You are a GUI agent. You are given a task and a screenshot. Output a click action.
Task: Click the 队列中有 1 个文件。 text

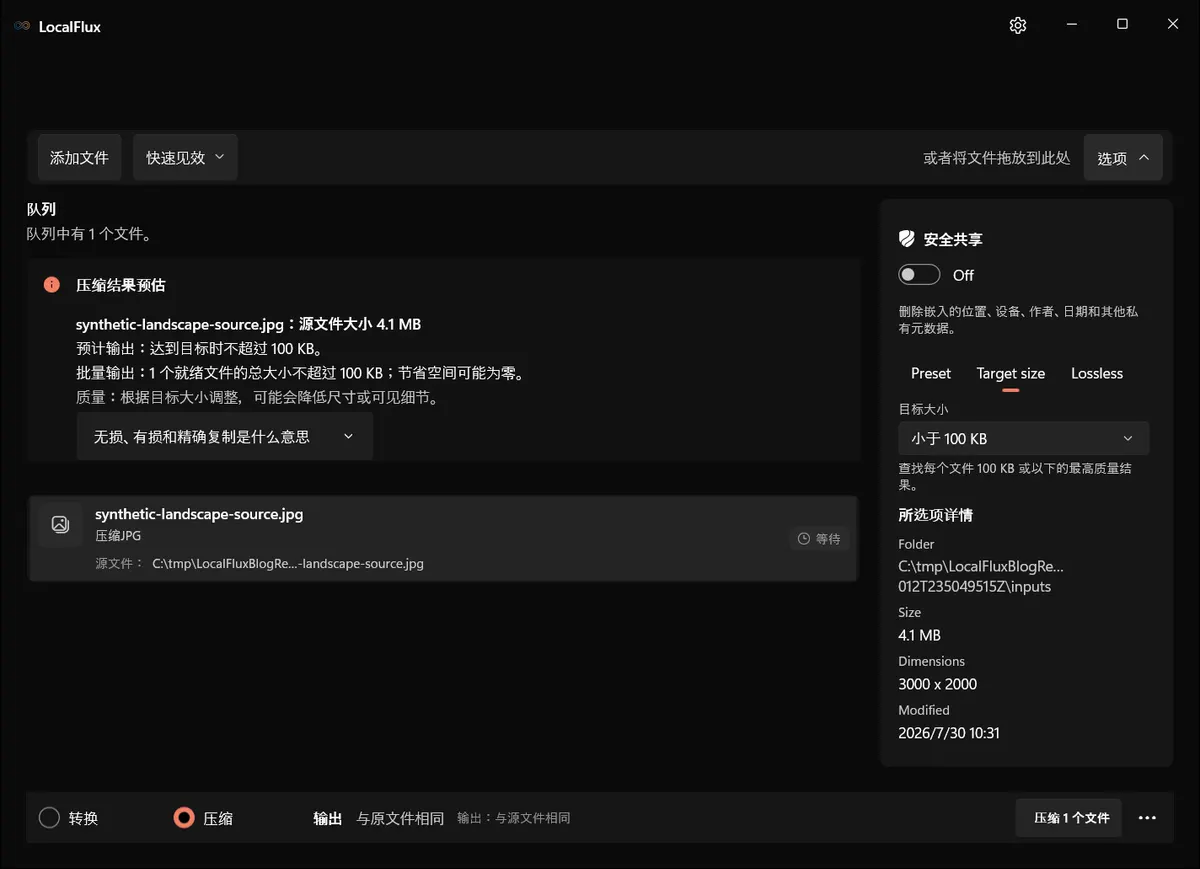coord(89,234)
